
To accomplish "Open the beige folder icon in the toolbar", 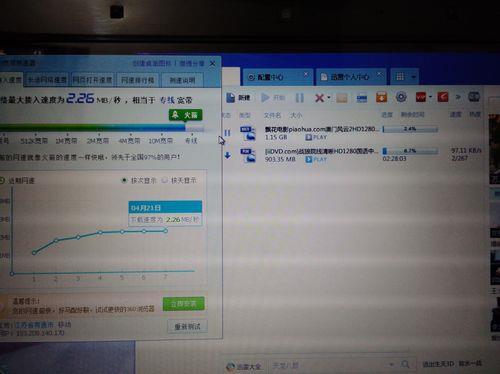I will 342,98.
